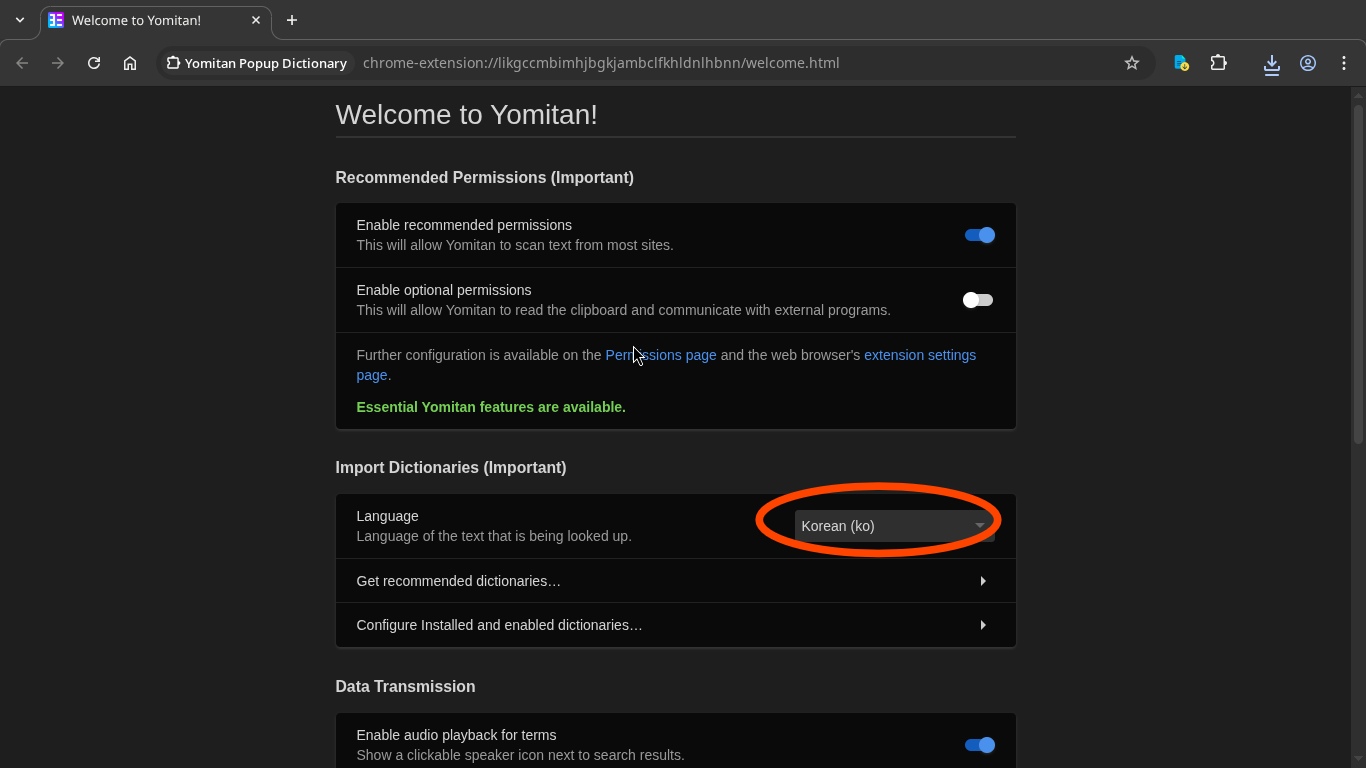This screenshot has height=768, width=1366.
Task: Open the Chrome three-dot menu
Action: point(1344,63)
